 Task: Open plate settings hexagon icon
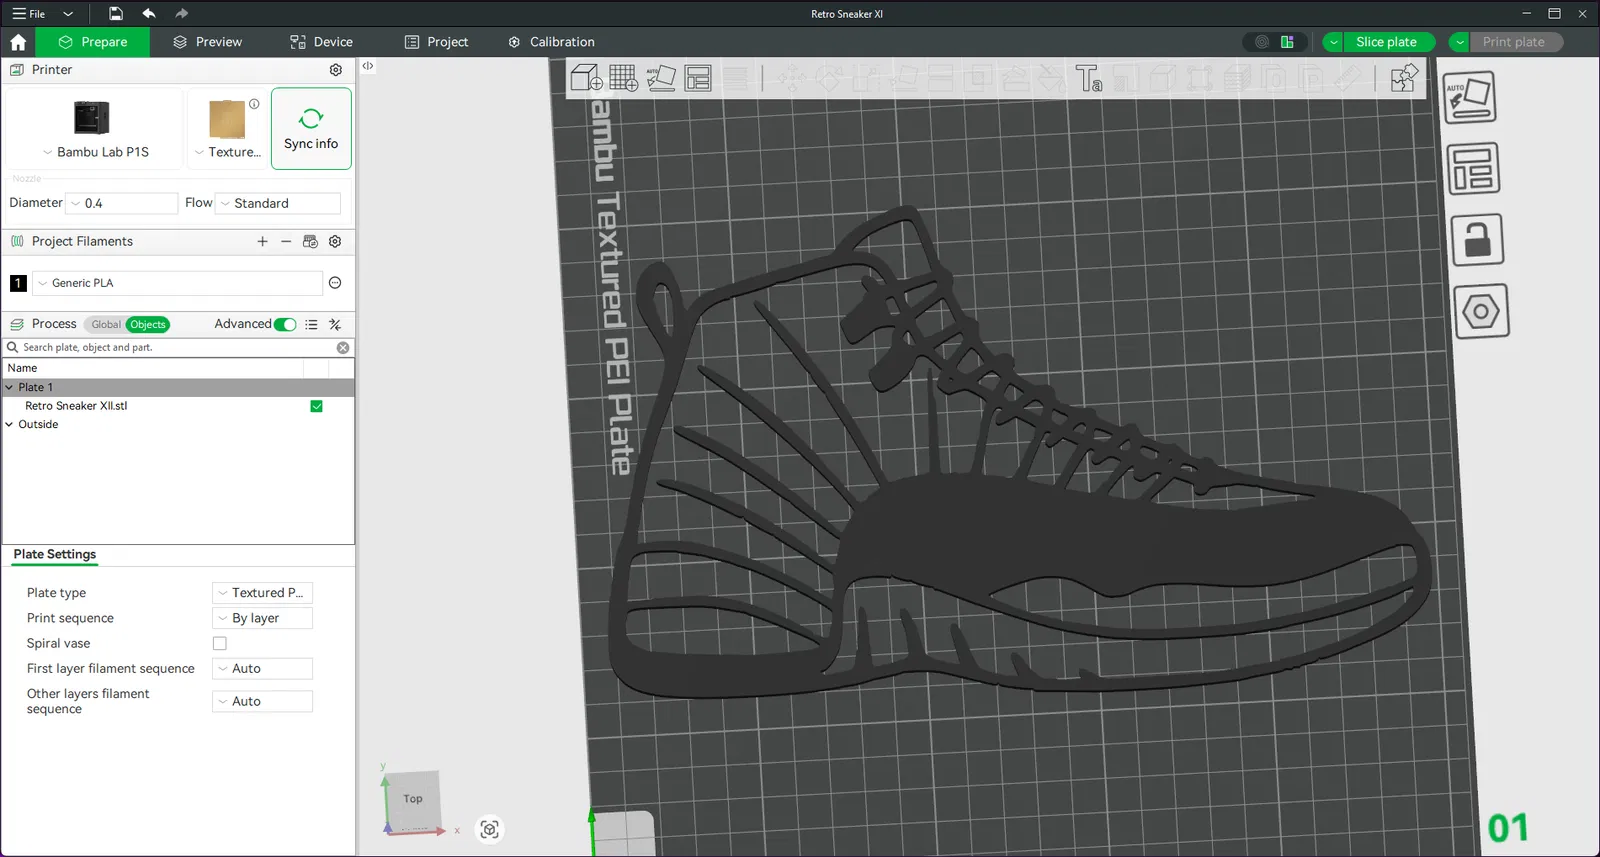(x=1480, y=312)
